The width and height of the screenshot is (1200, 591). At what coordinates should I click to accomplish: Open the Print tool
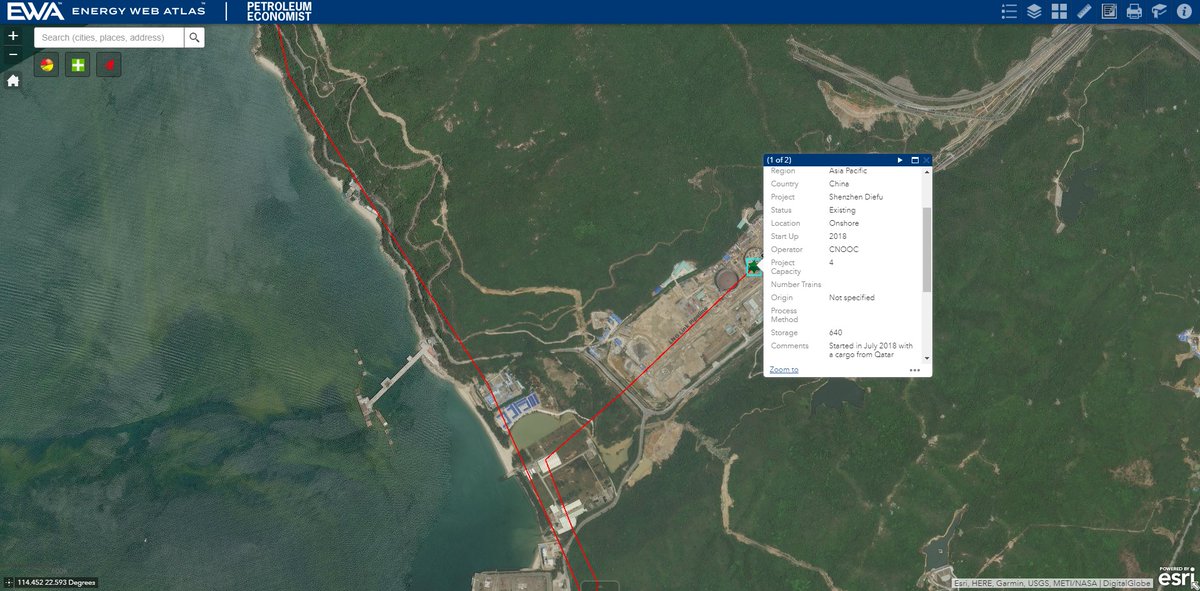(x=1134, y=11)
